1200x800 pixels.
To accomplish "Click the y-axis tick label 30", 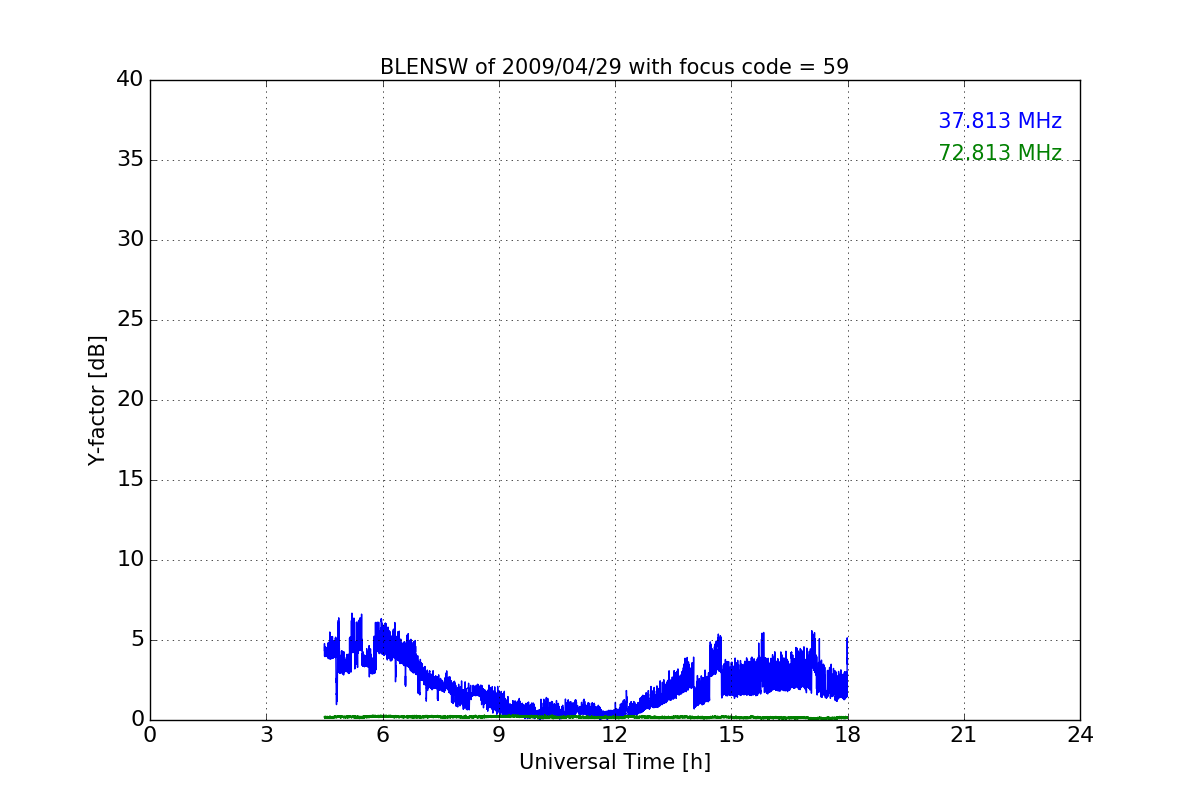I will pyautogui.click(x=130, y=240).
